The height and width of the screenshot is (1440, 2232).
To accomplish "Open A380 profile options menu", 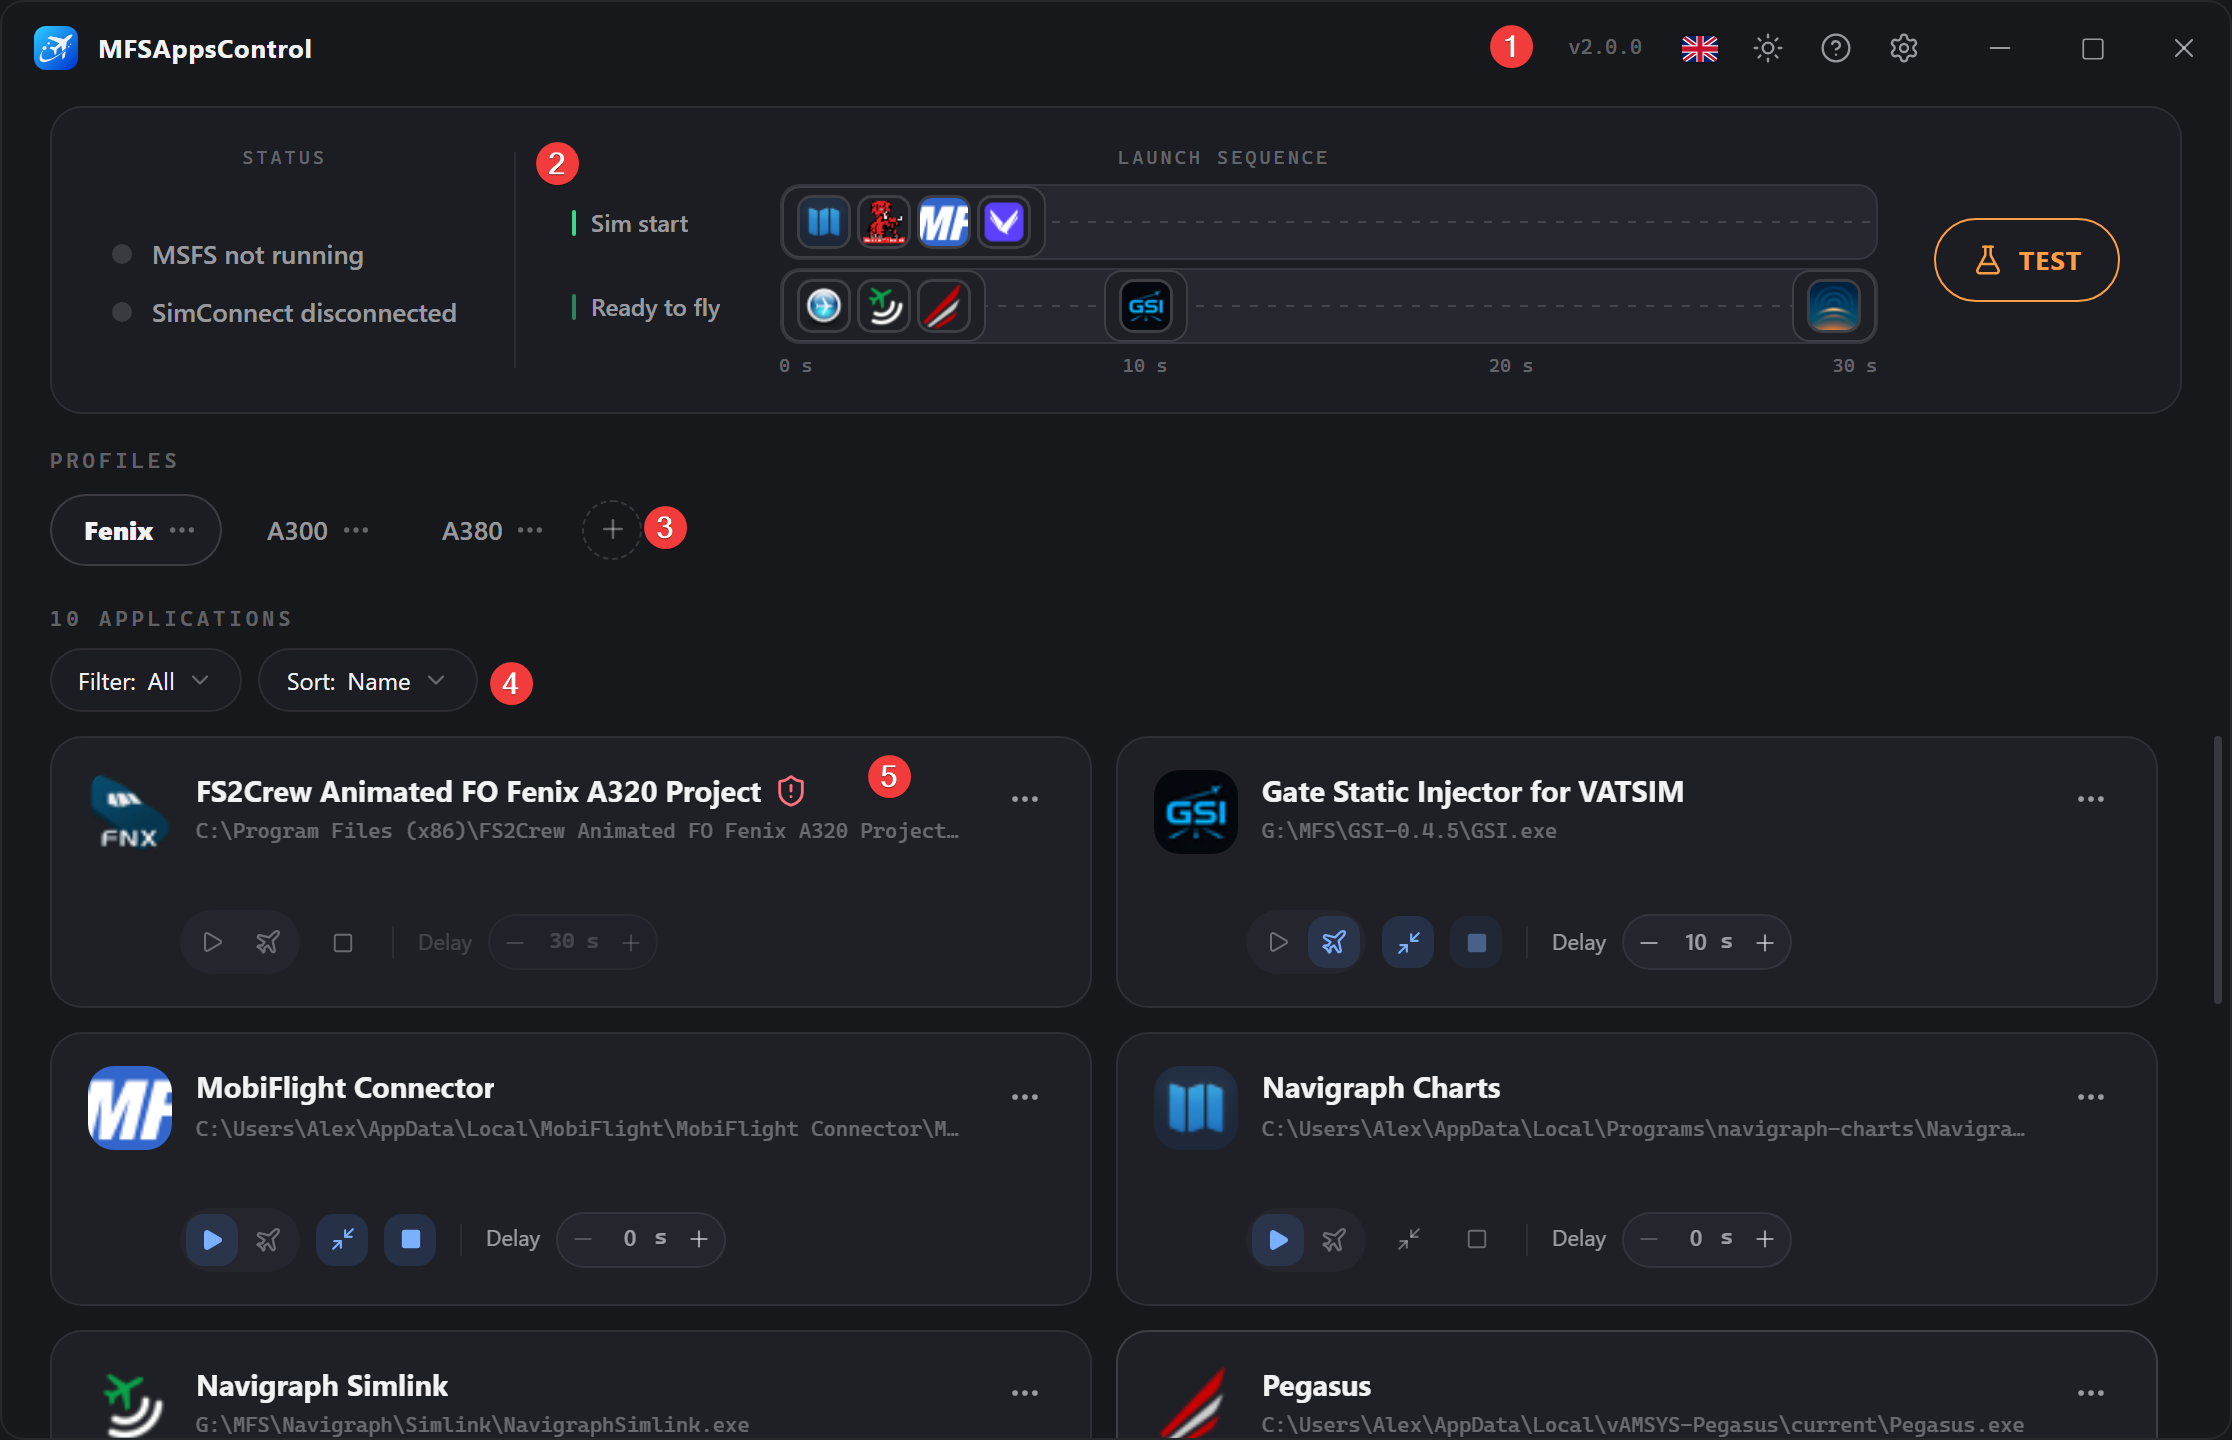I will pyautogui.click(x=530, y=530).
